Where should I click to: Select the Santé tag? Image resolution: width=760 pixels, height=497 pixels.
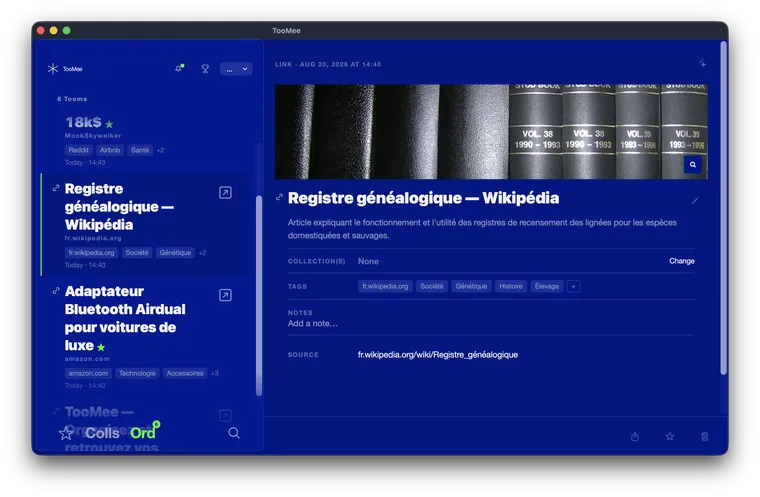[x=140, y=150]
